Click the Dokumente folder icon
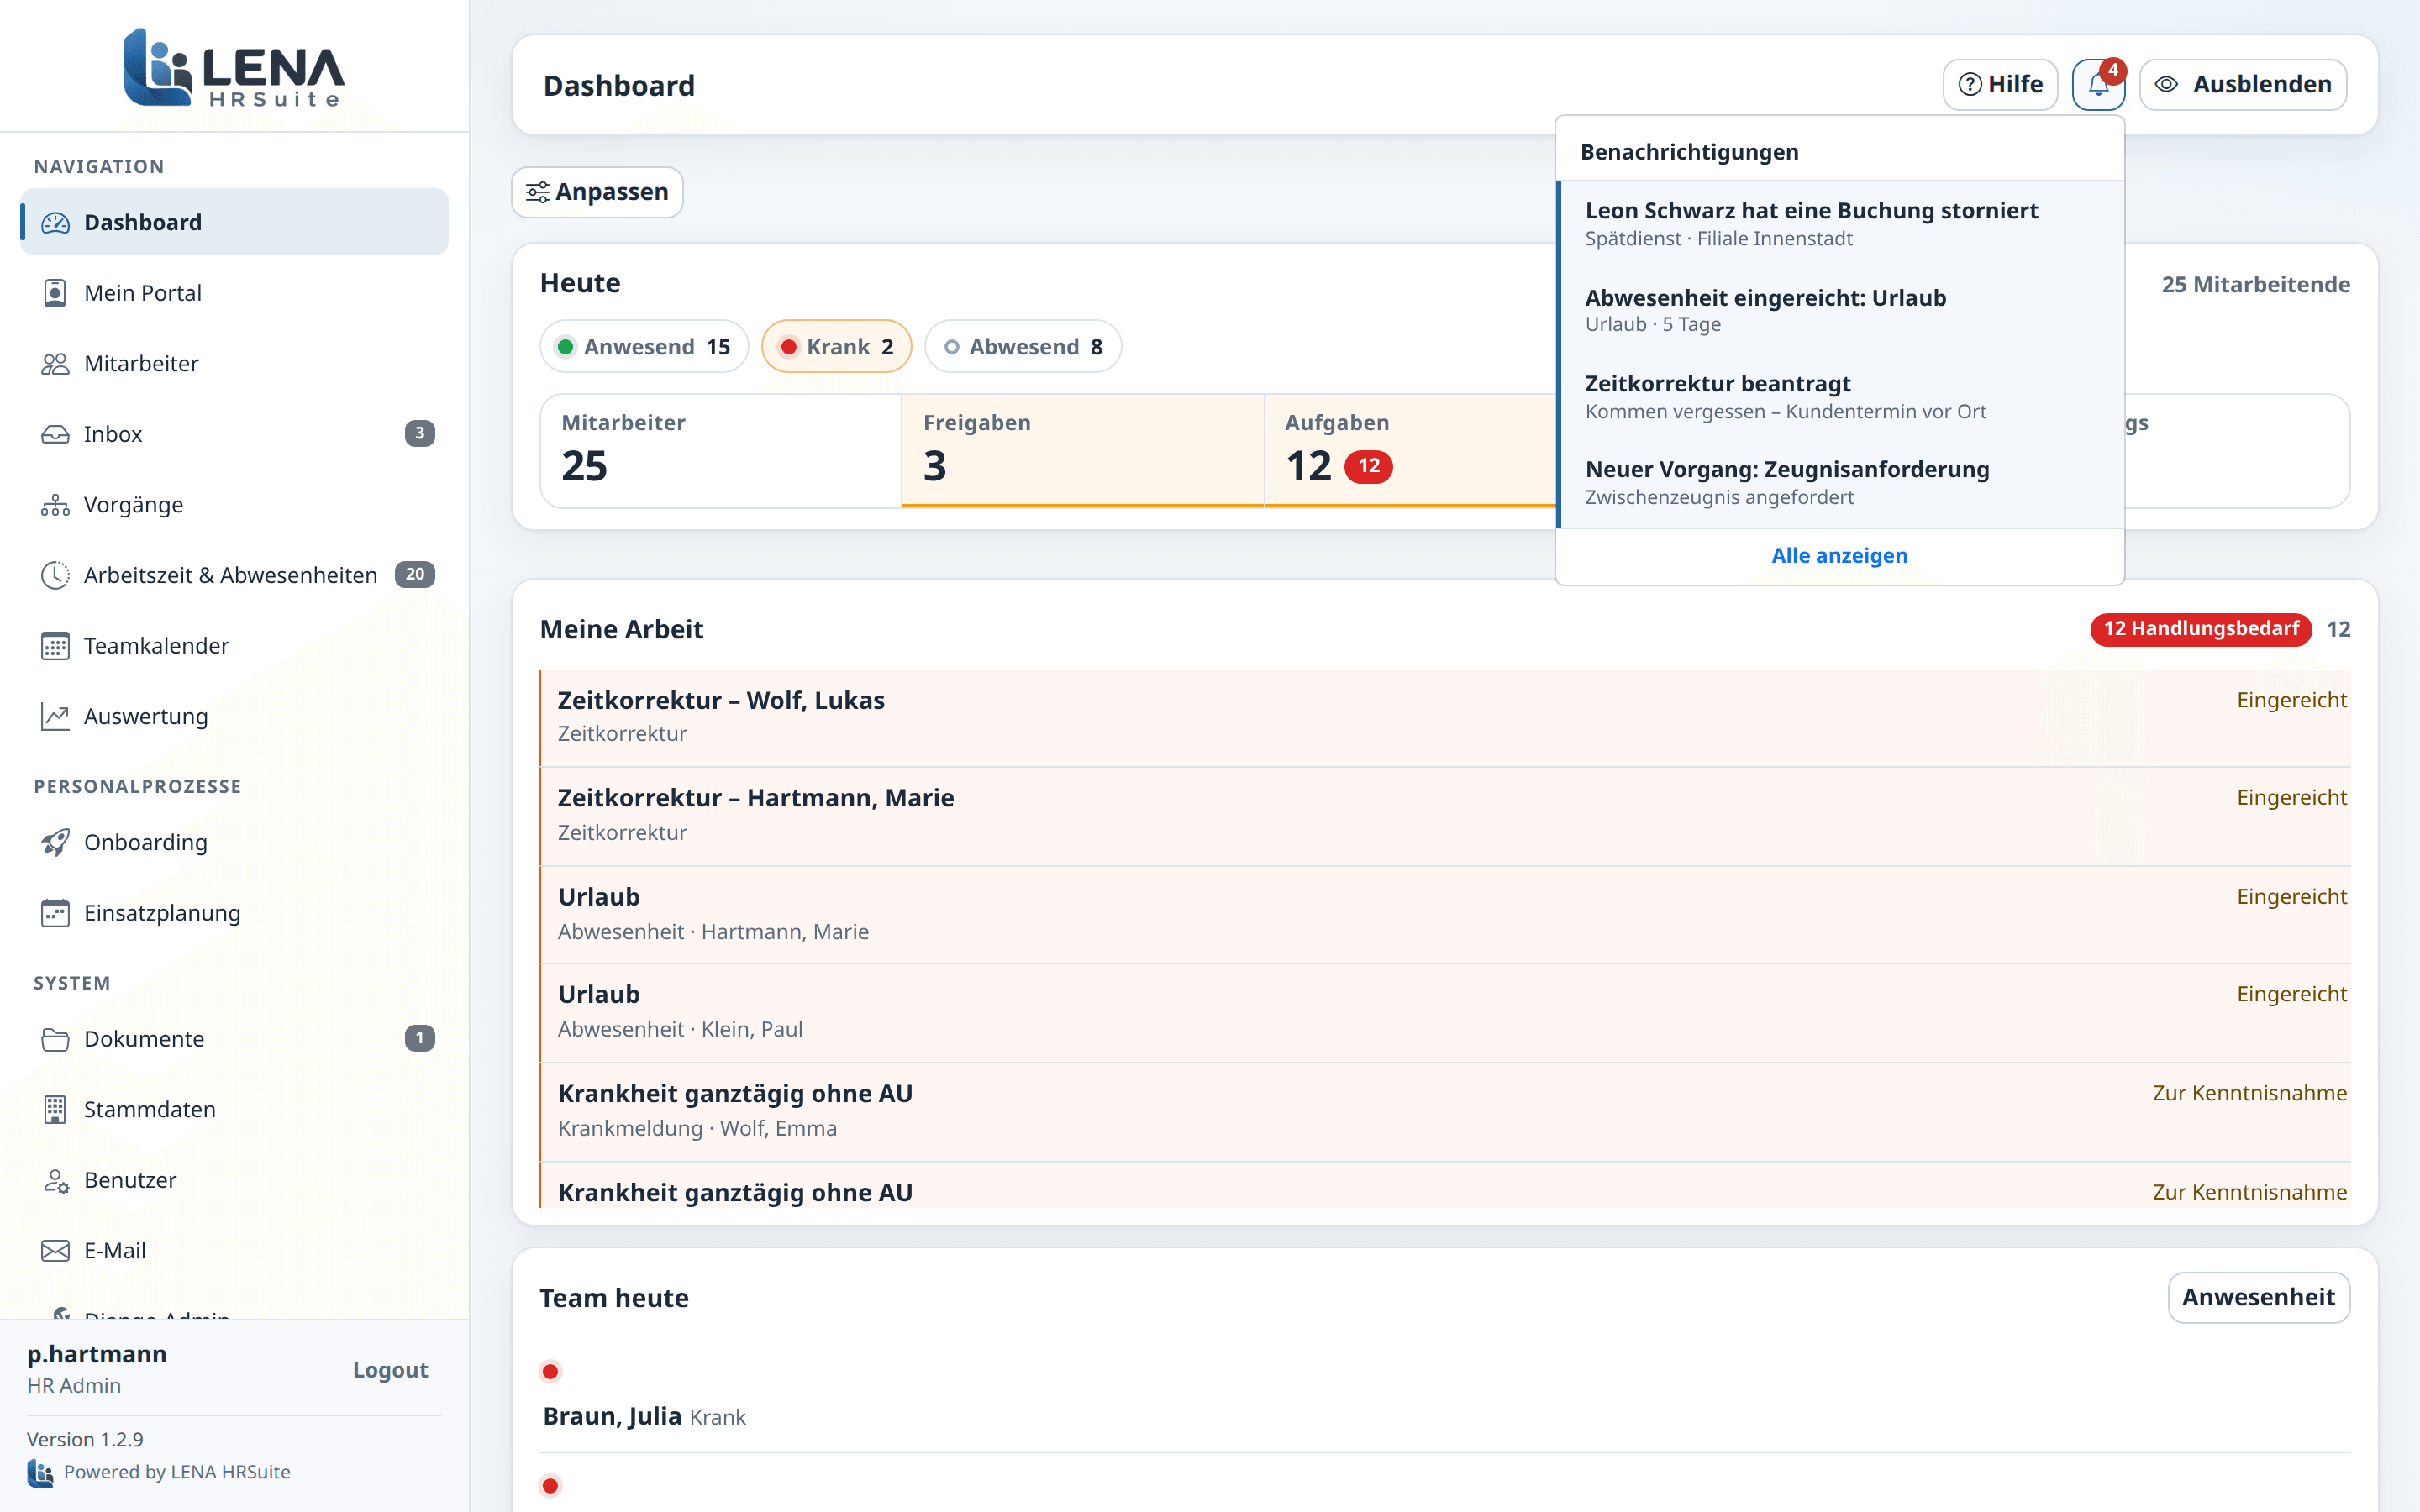 point(55,1039)
